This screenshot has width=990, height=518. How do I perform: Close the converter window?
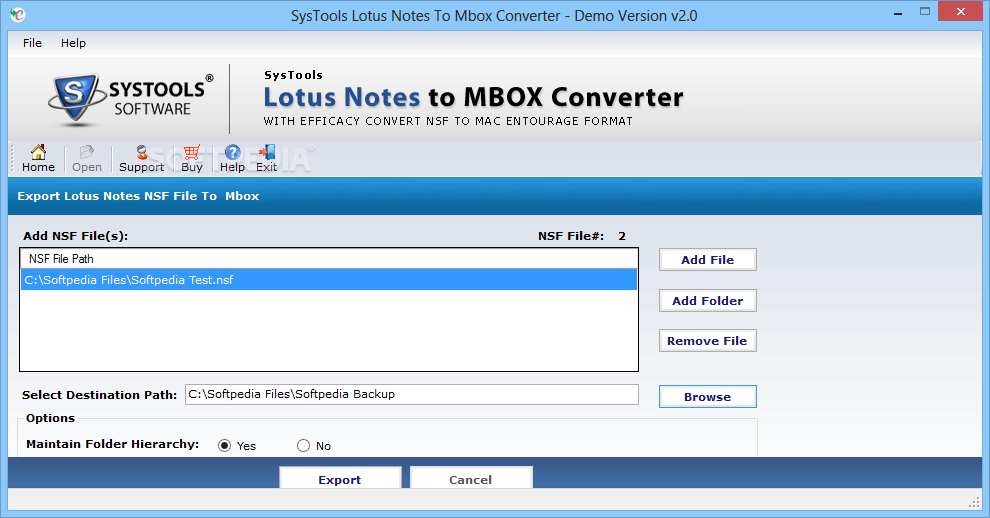coord(960,11)
